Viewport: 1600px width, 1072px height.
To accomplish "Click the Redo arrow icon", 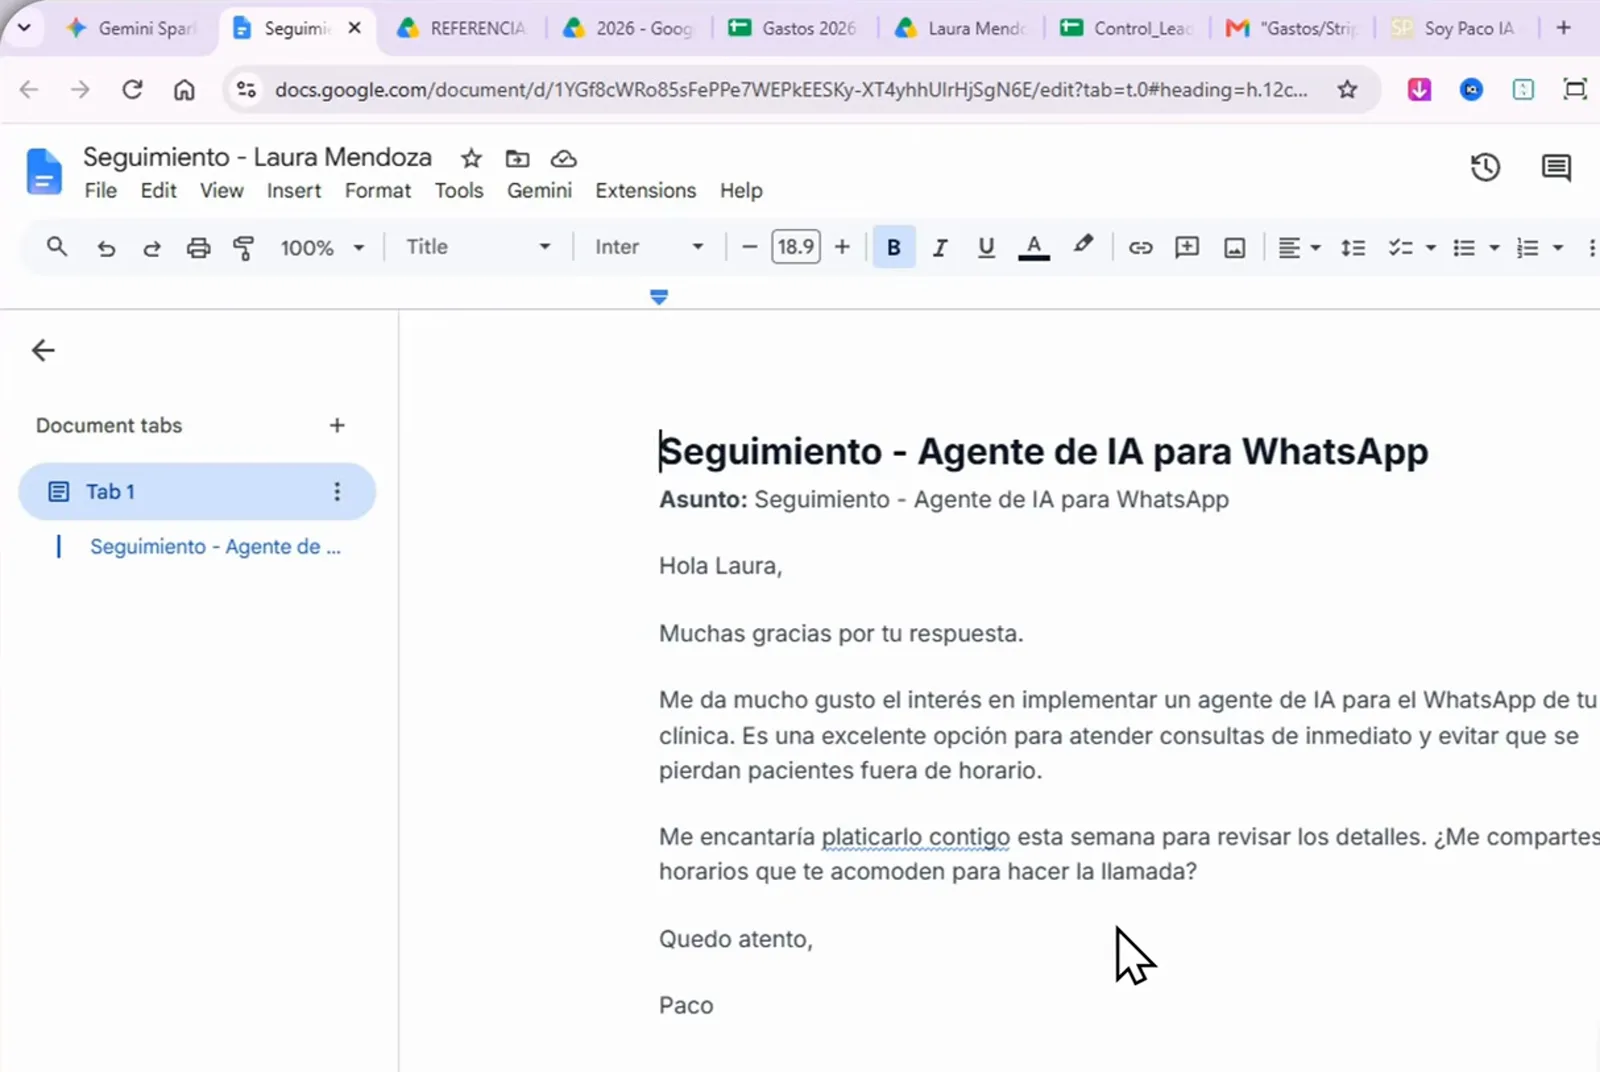I will click(x=152, y=248).
